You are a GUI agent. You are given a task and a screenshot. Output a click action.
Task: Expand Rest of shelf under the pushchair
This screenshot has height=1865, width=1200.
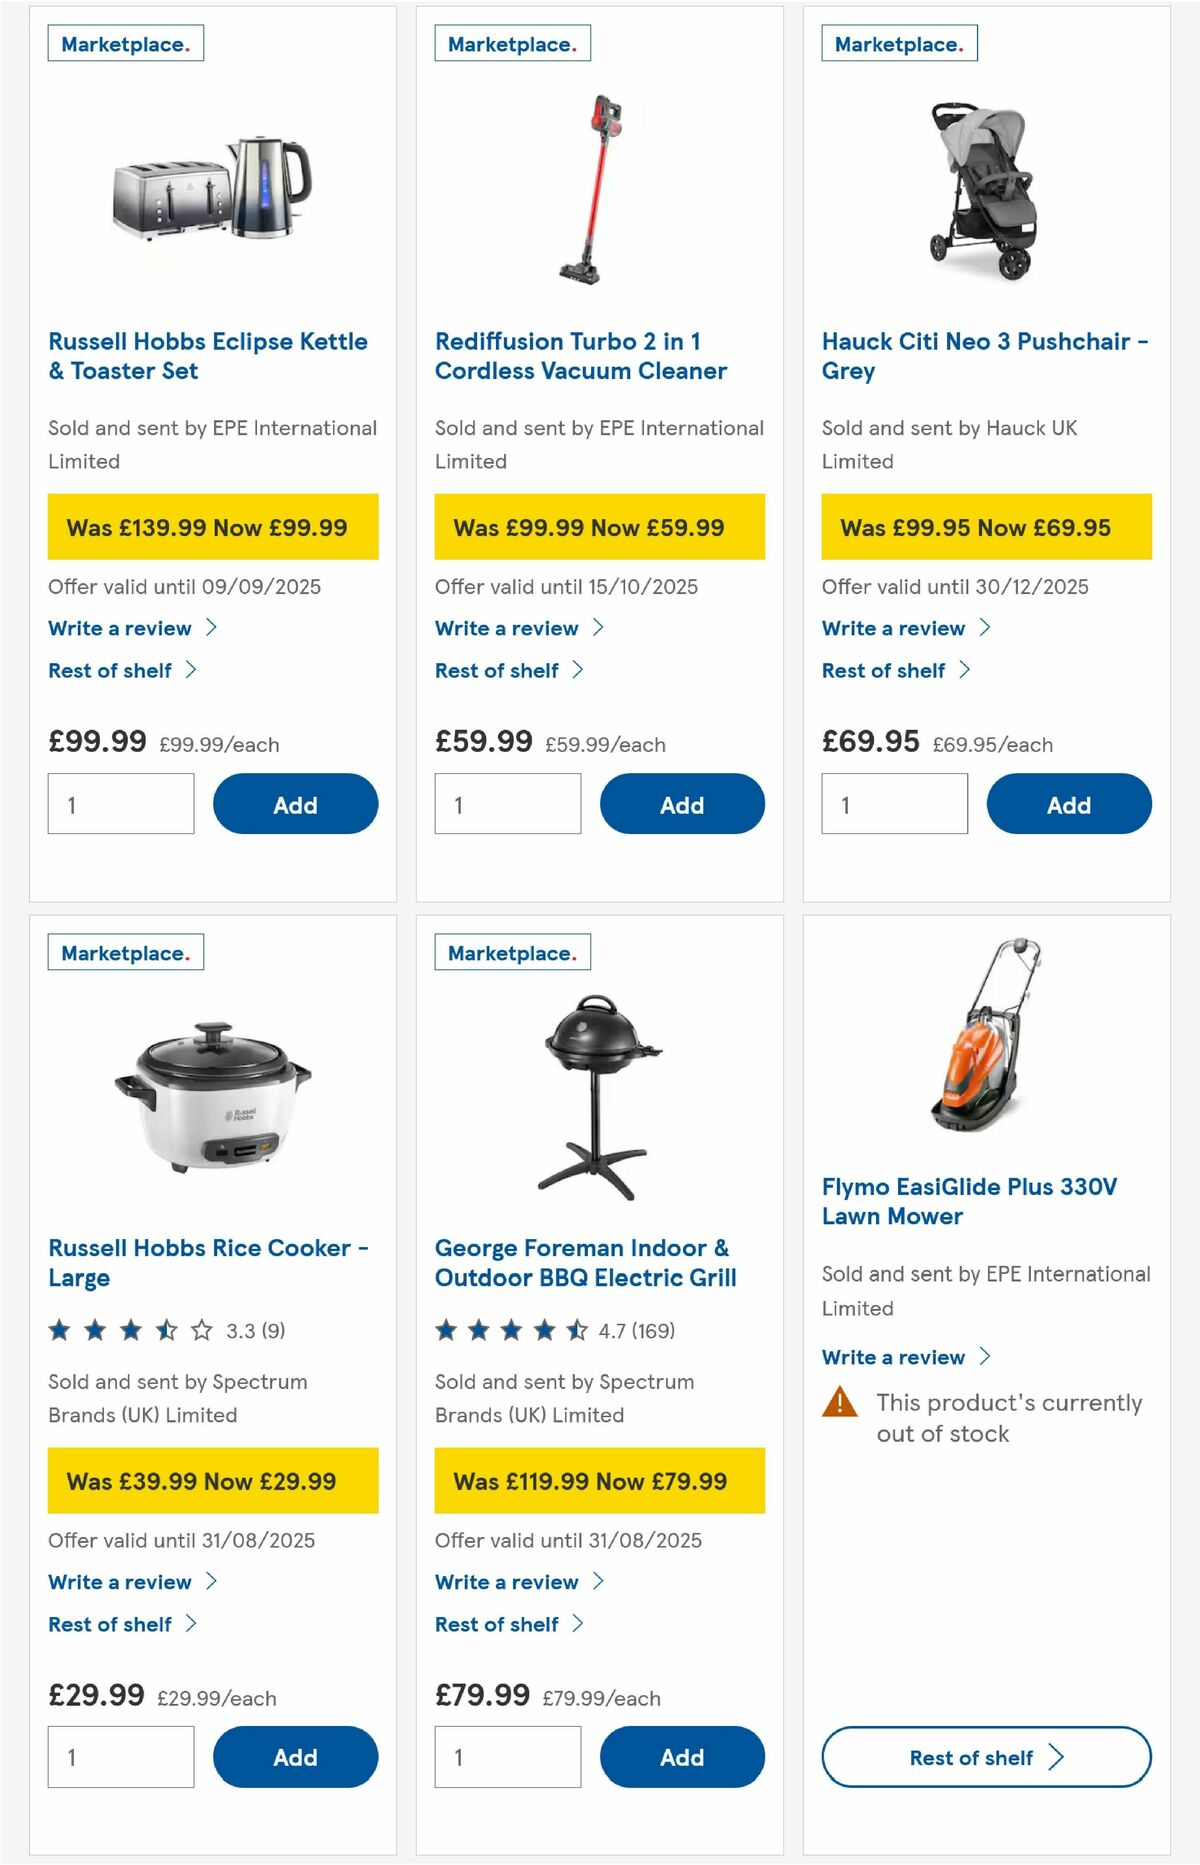coord(882,670)
